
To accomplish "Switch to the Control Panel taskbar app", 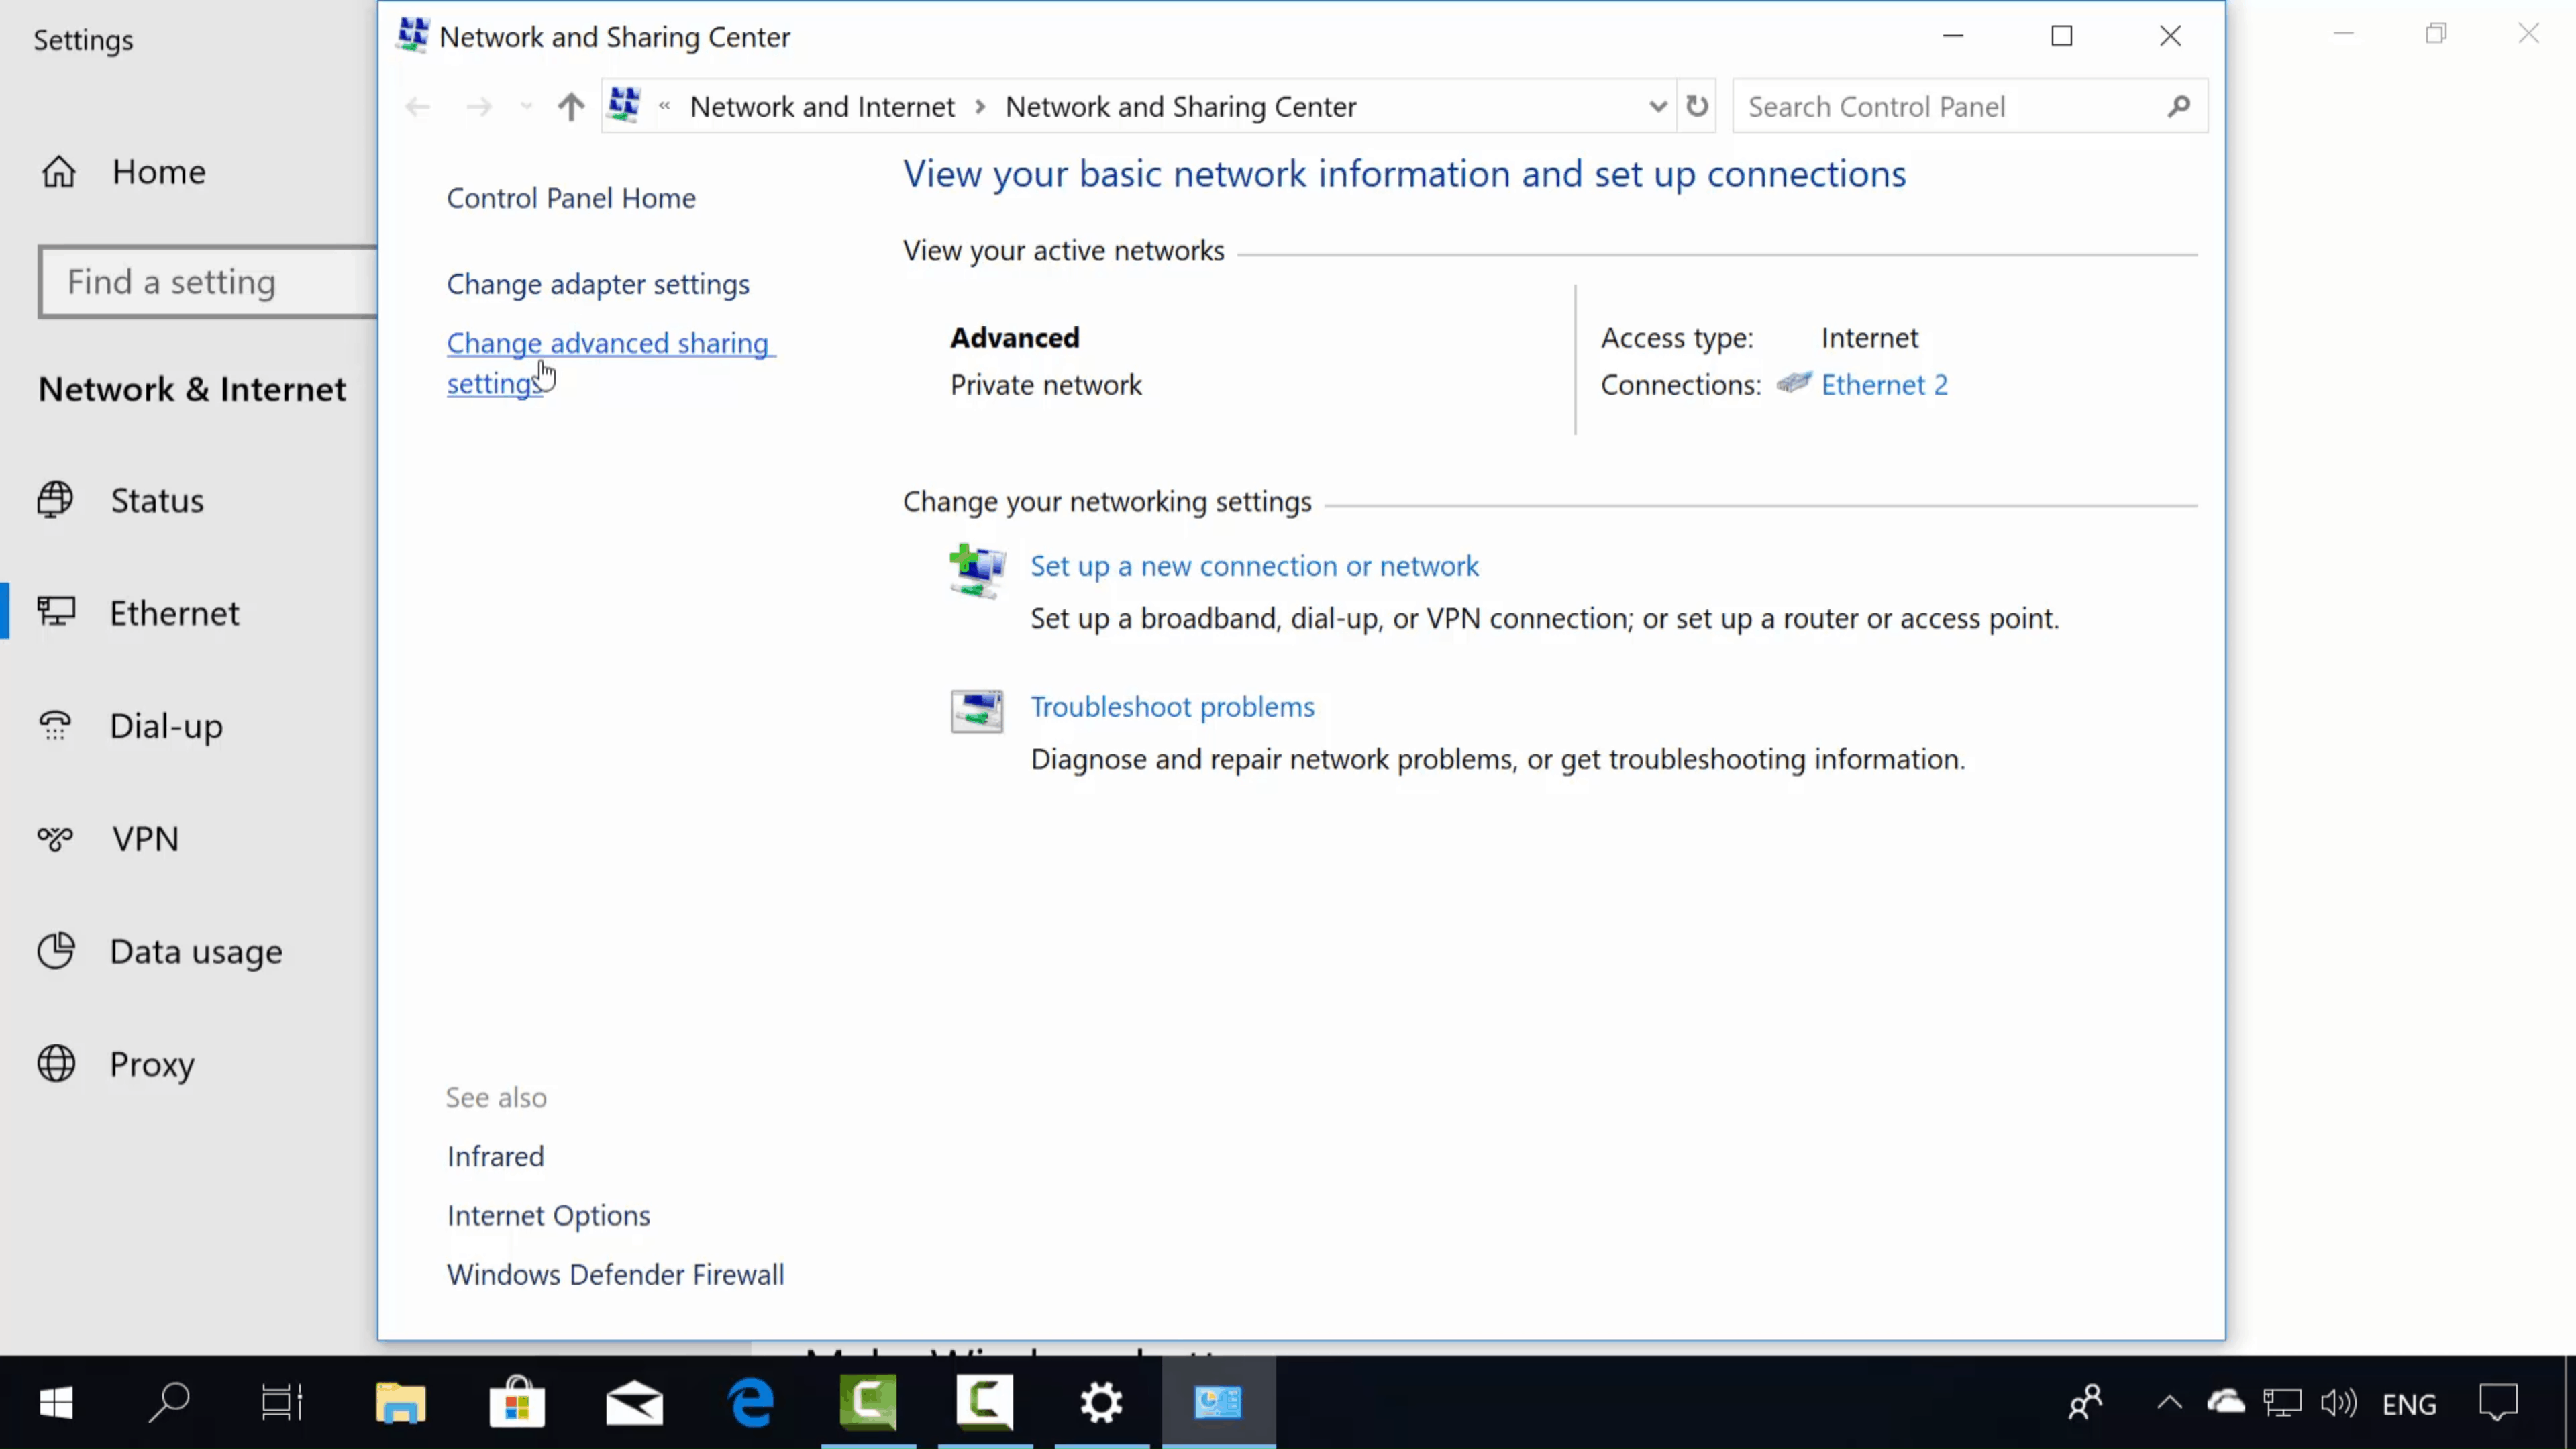I will click(x=1218, y=1403).
